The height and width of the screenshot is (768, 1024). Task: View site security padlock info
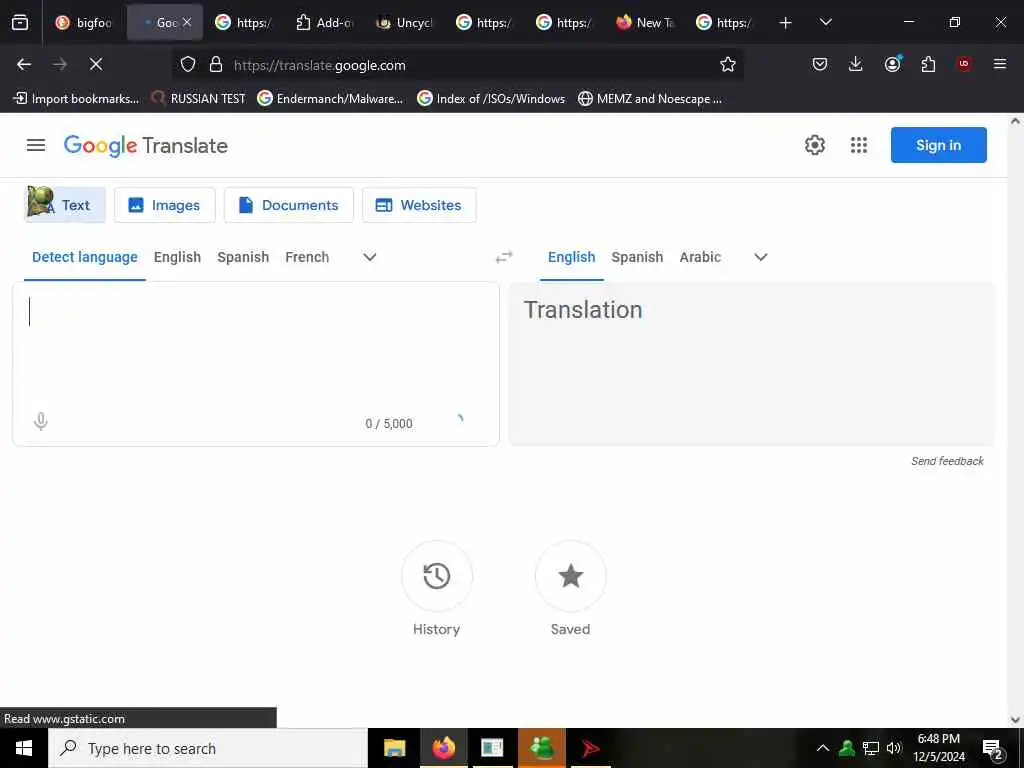(216, 65)
